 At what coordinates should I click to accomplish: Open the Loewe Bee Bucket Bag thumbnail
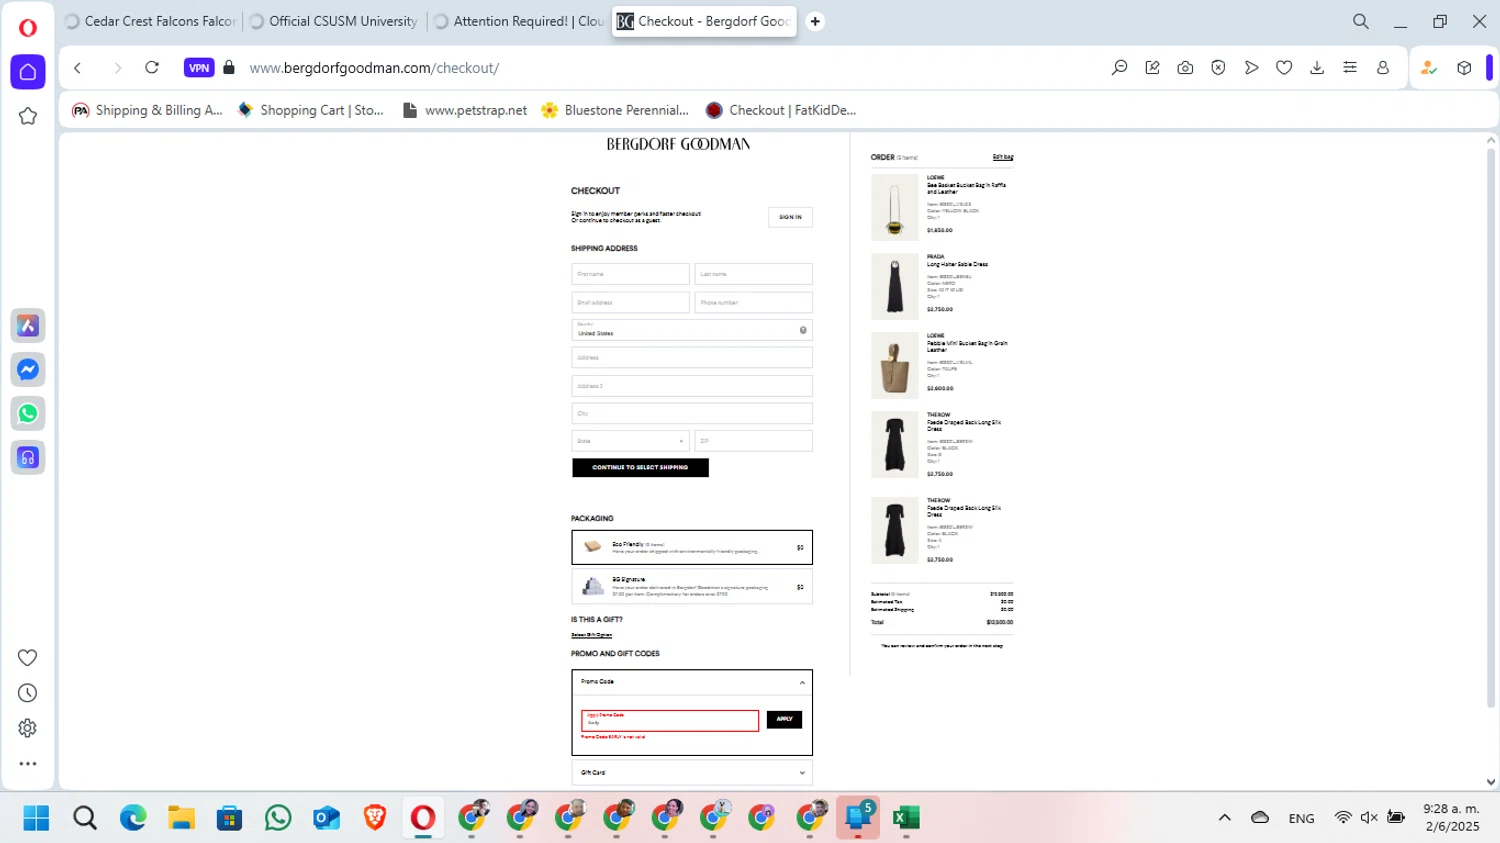(894, 208)
